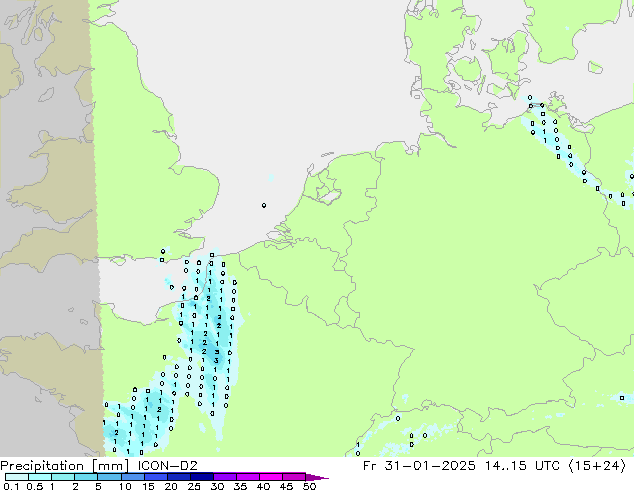Choose the 35–40 mm magenta legend swatch

point(248,477)
